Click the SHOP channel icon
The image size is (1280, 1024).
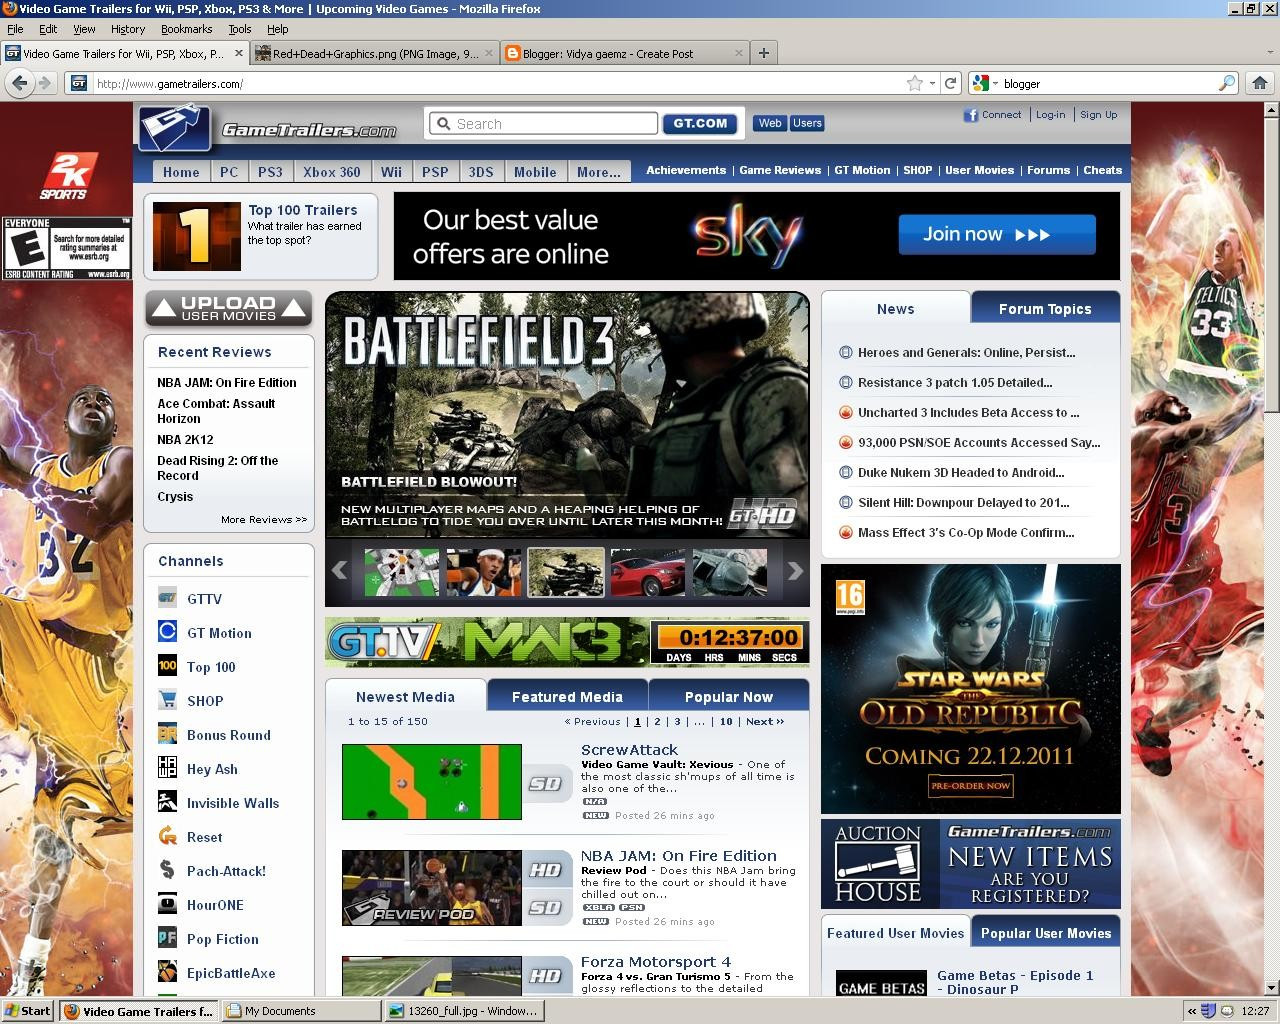pos(167,699)
